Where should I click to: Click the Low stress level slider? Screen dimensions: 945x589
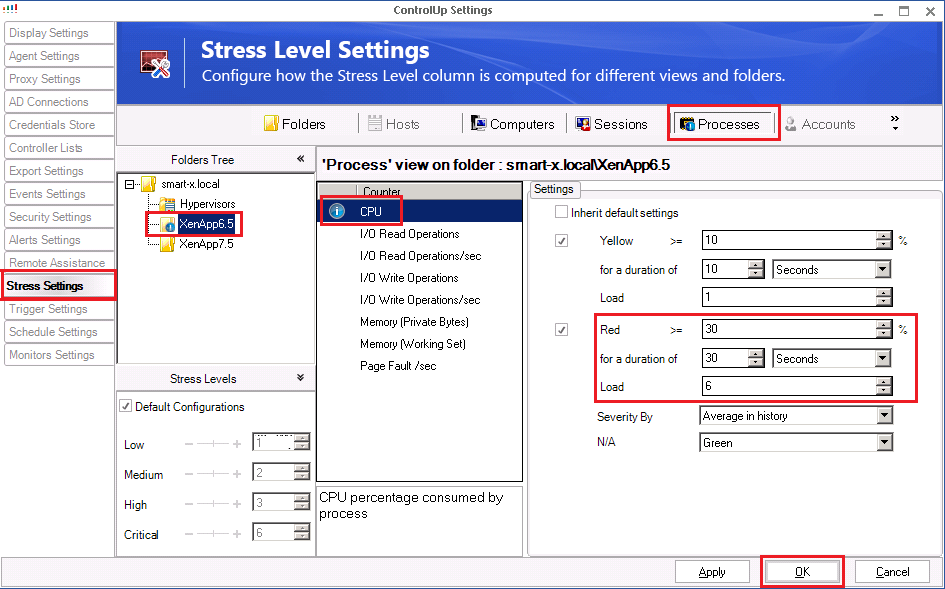coord(213,444)
